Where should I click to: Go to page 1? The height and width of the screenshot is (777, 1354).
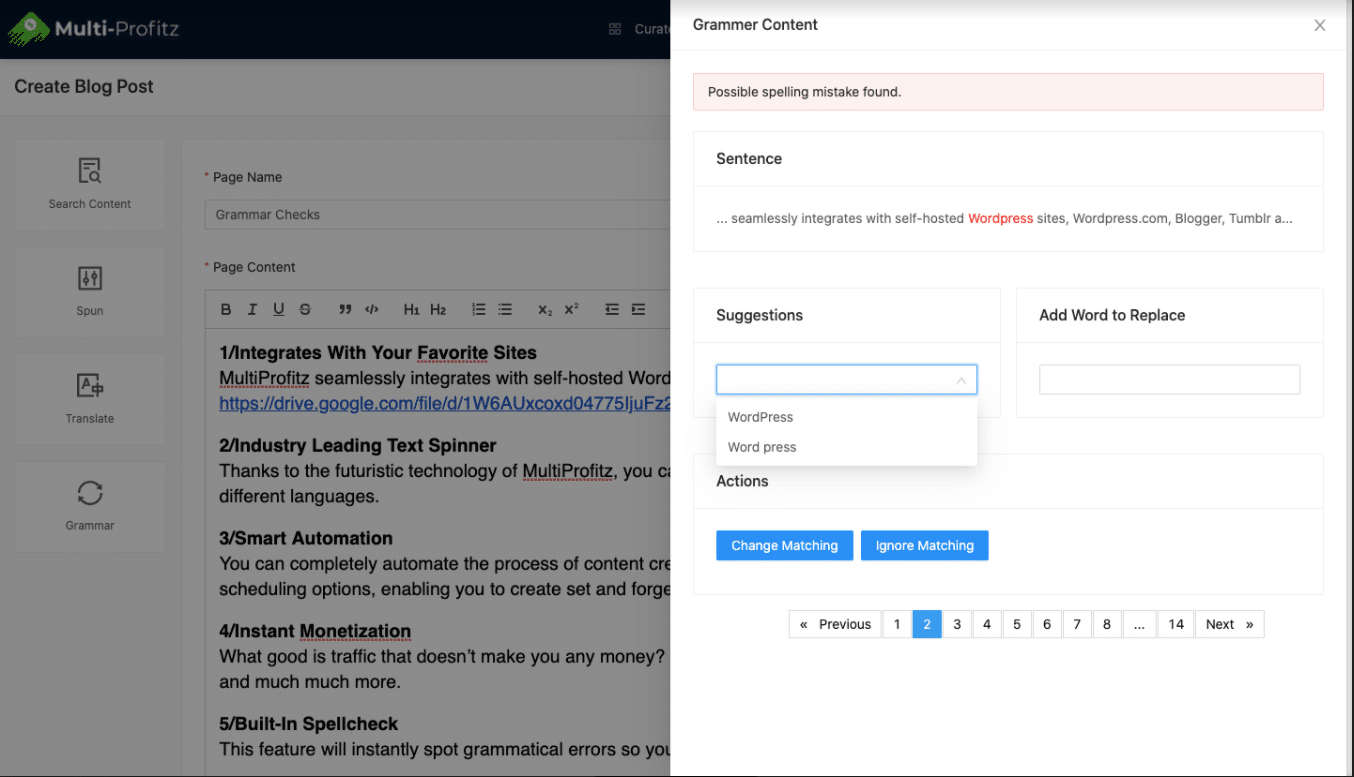point(897,624)
